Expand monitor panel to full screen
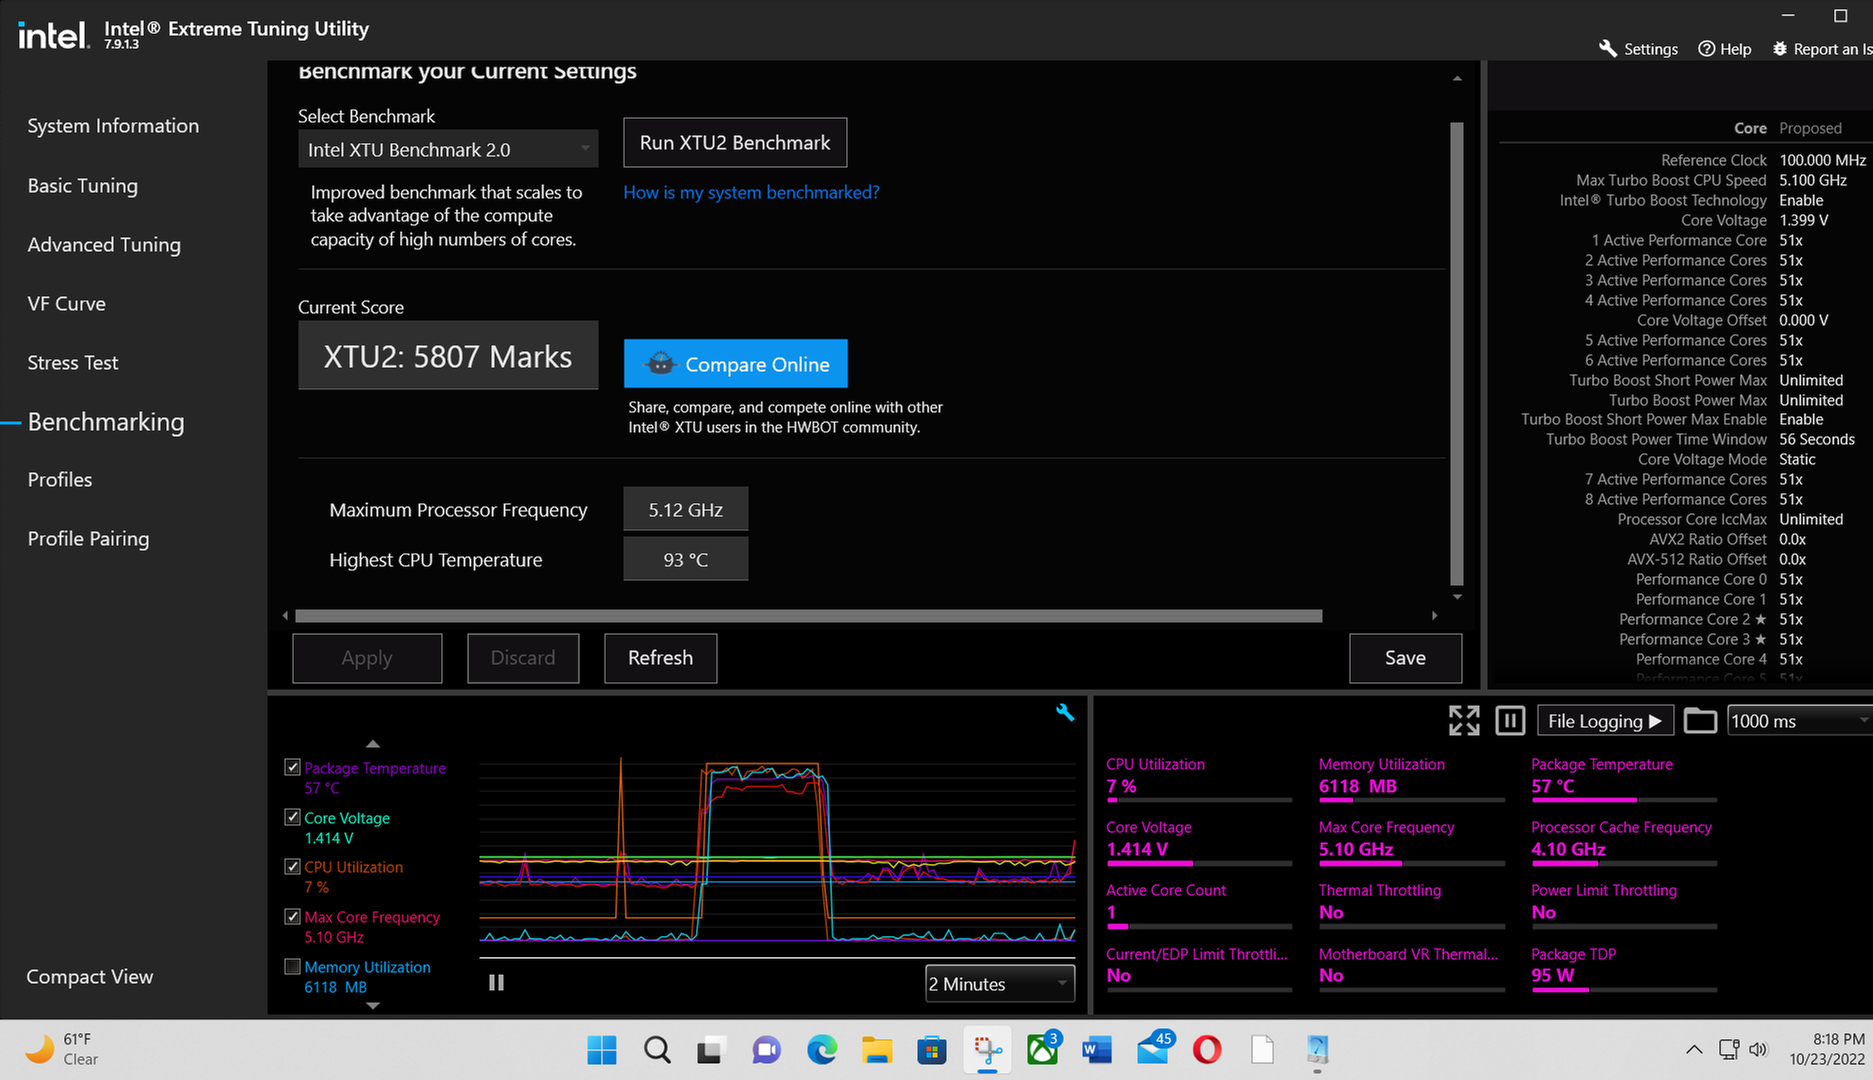 (1464, 720)
